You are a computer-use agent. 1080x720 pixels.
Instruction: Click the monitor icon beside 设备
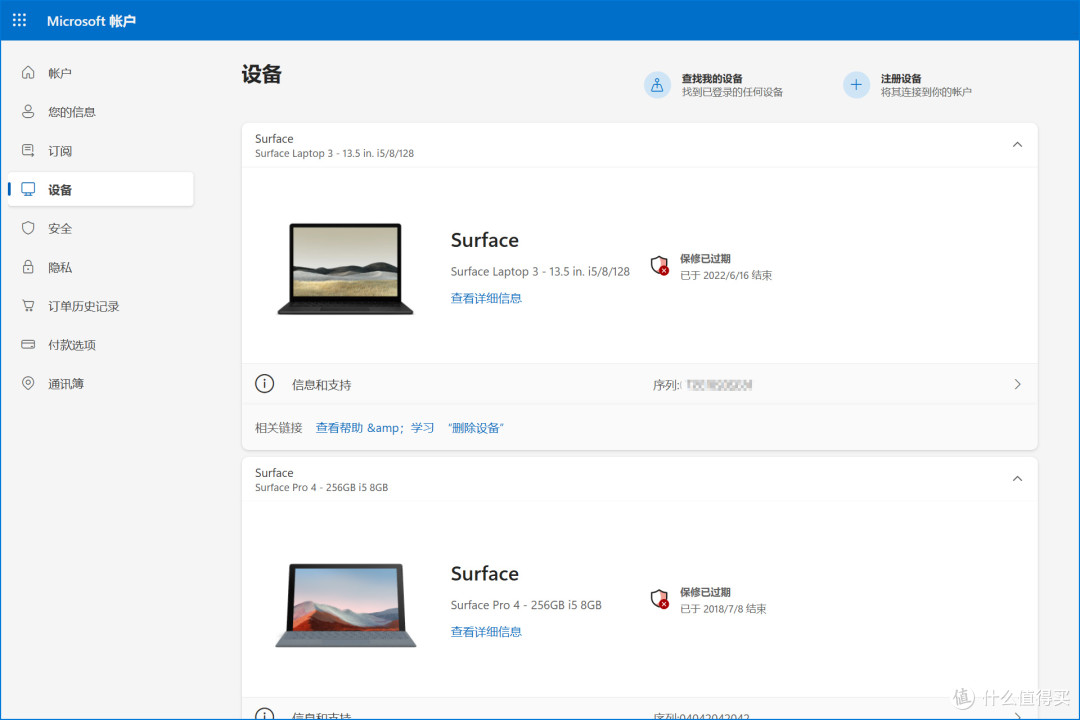point(28,189)
